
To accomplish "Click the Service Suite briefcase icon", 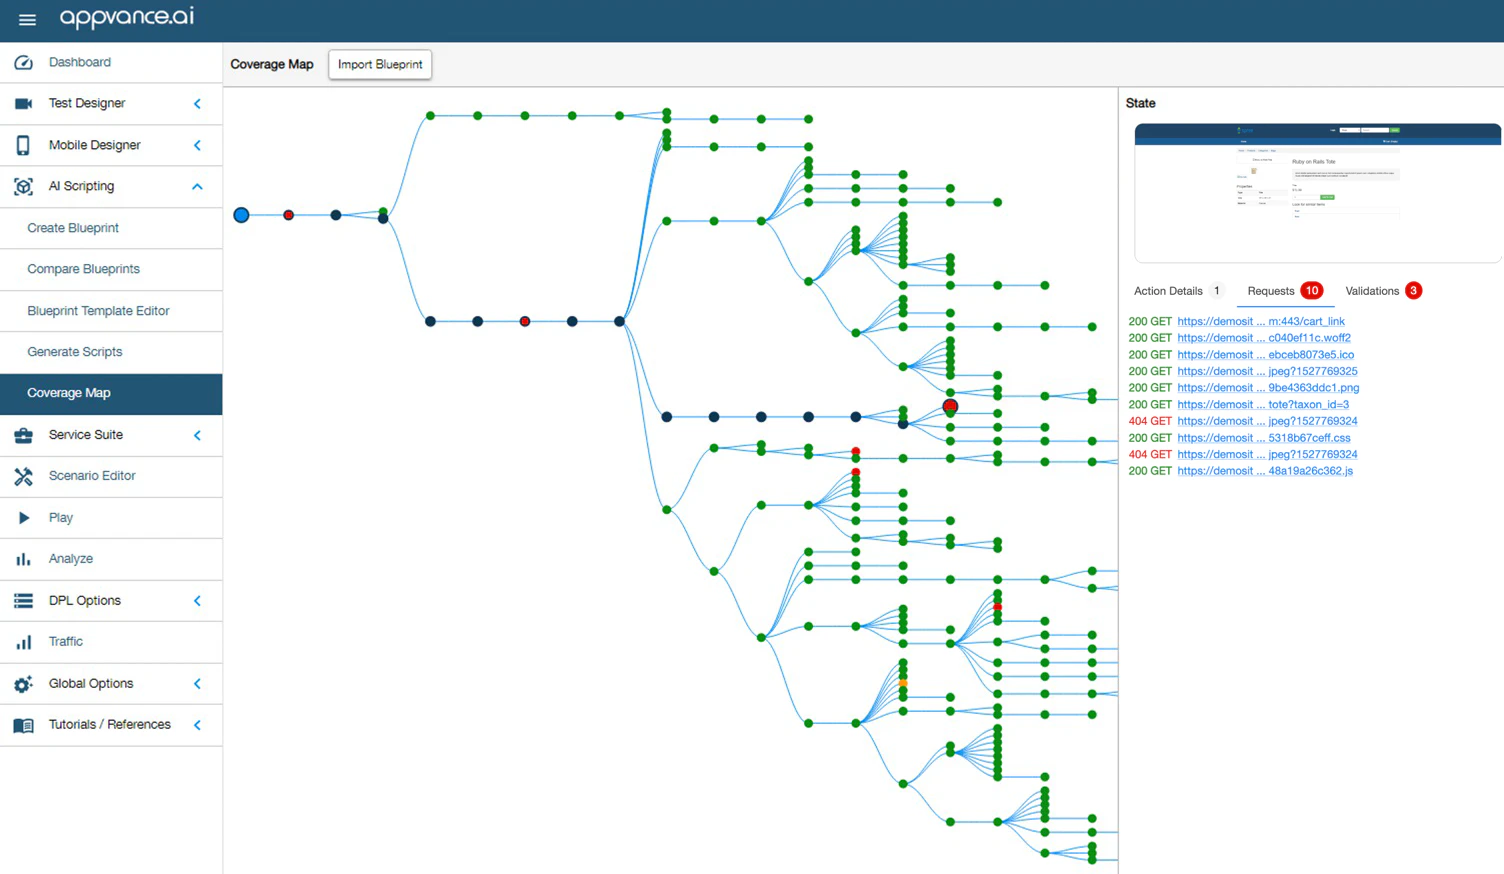I will click(22, 435).
